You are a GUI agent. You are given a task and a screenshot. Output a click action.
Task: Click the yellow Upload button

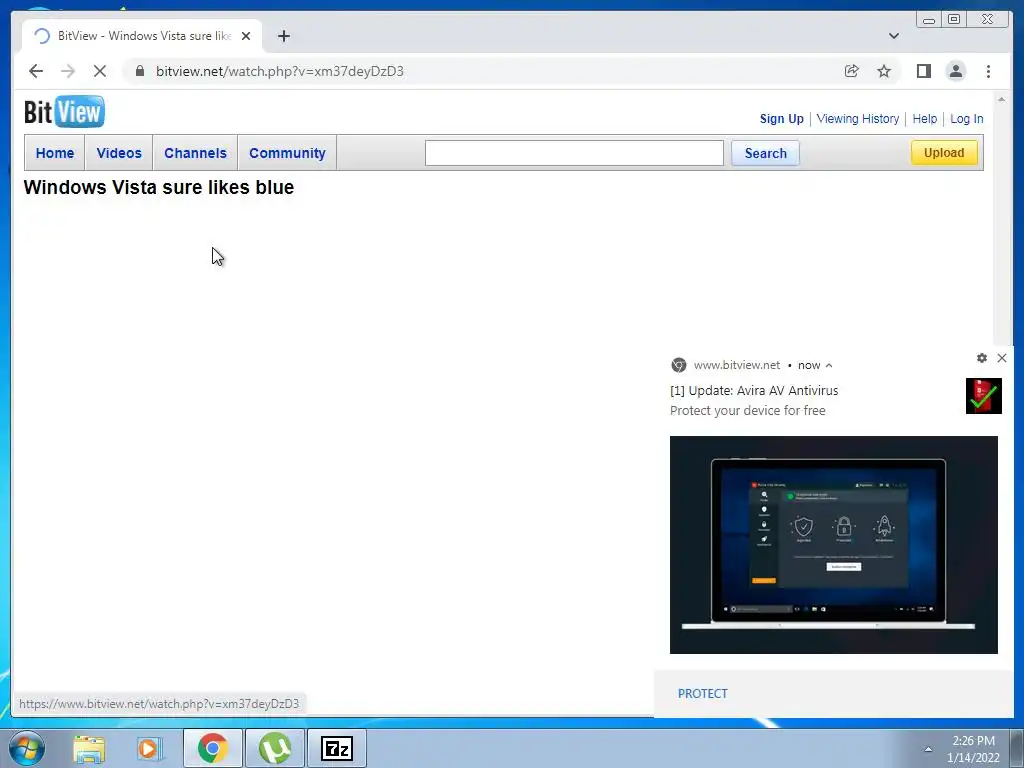[x=944, y=153]
